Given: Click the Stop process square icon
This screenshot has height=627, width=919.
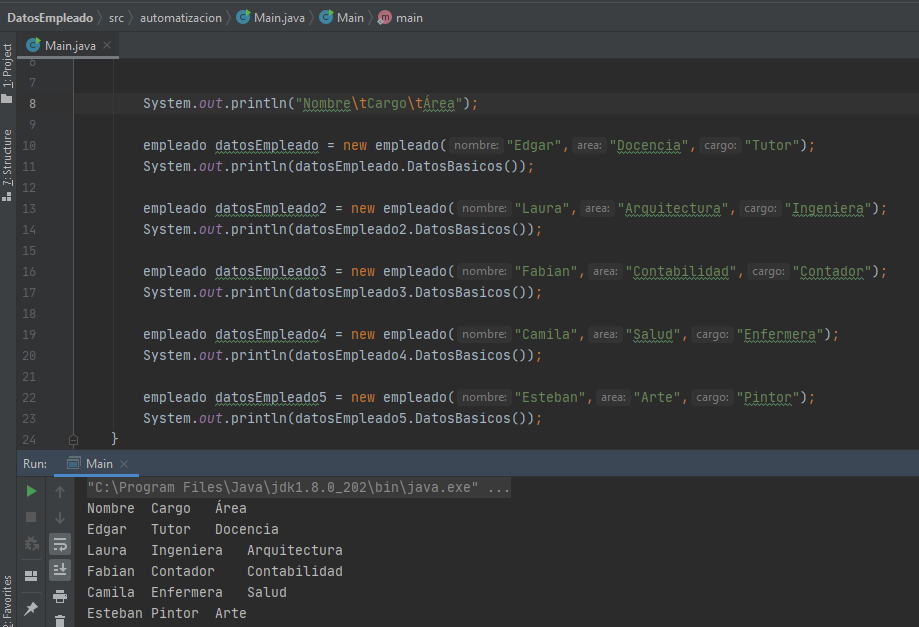Looking at the screenshot, I should [31, 517].
